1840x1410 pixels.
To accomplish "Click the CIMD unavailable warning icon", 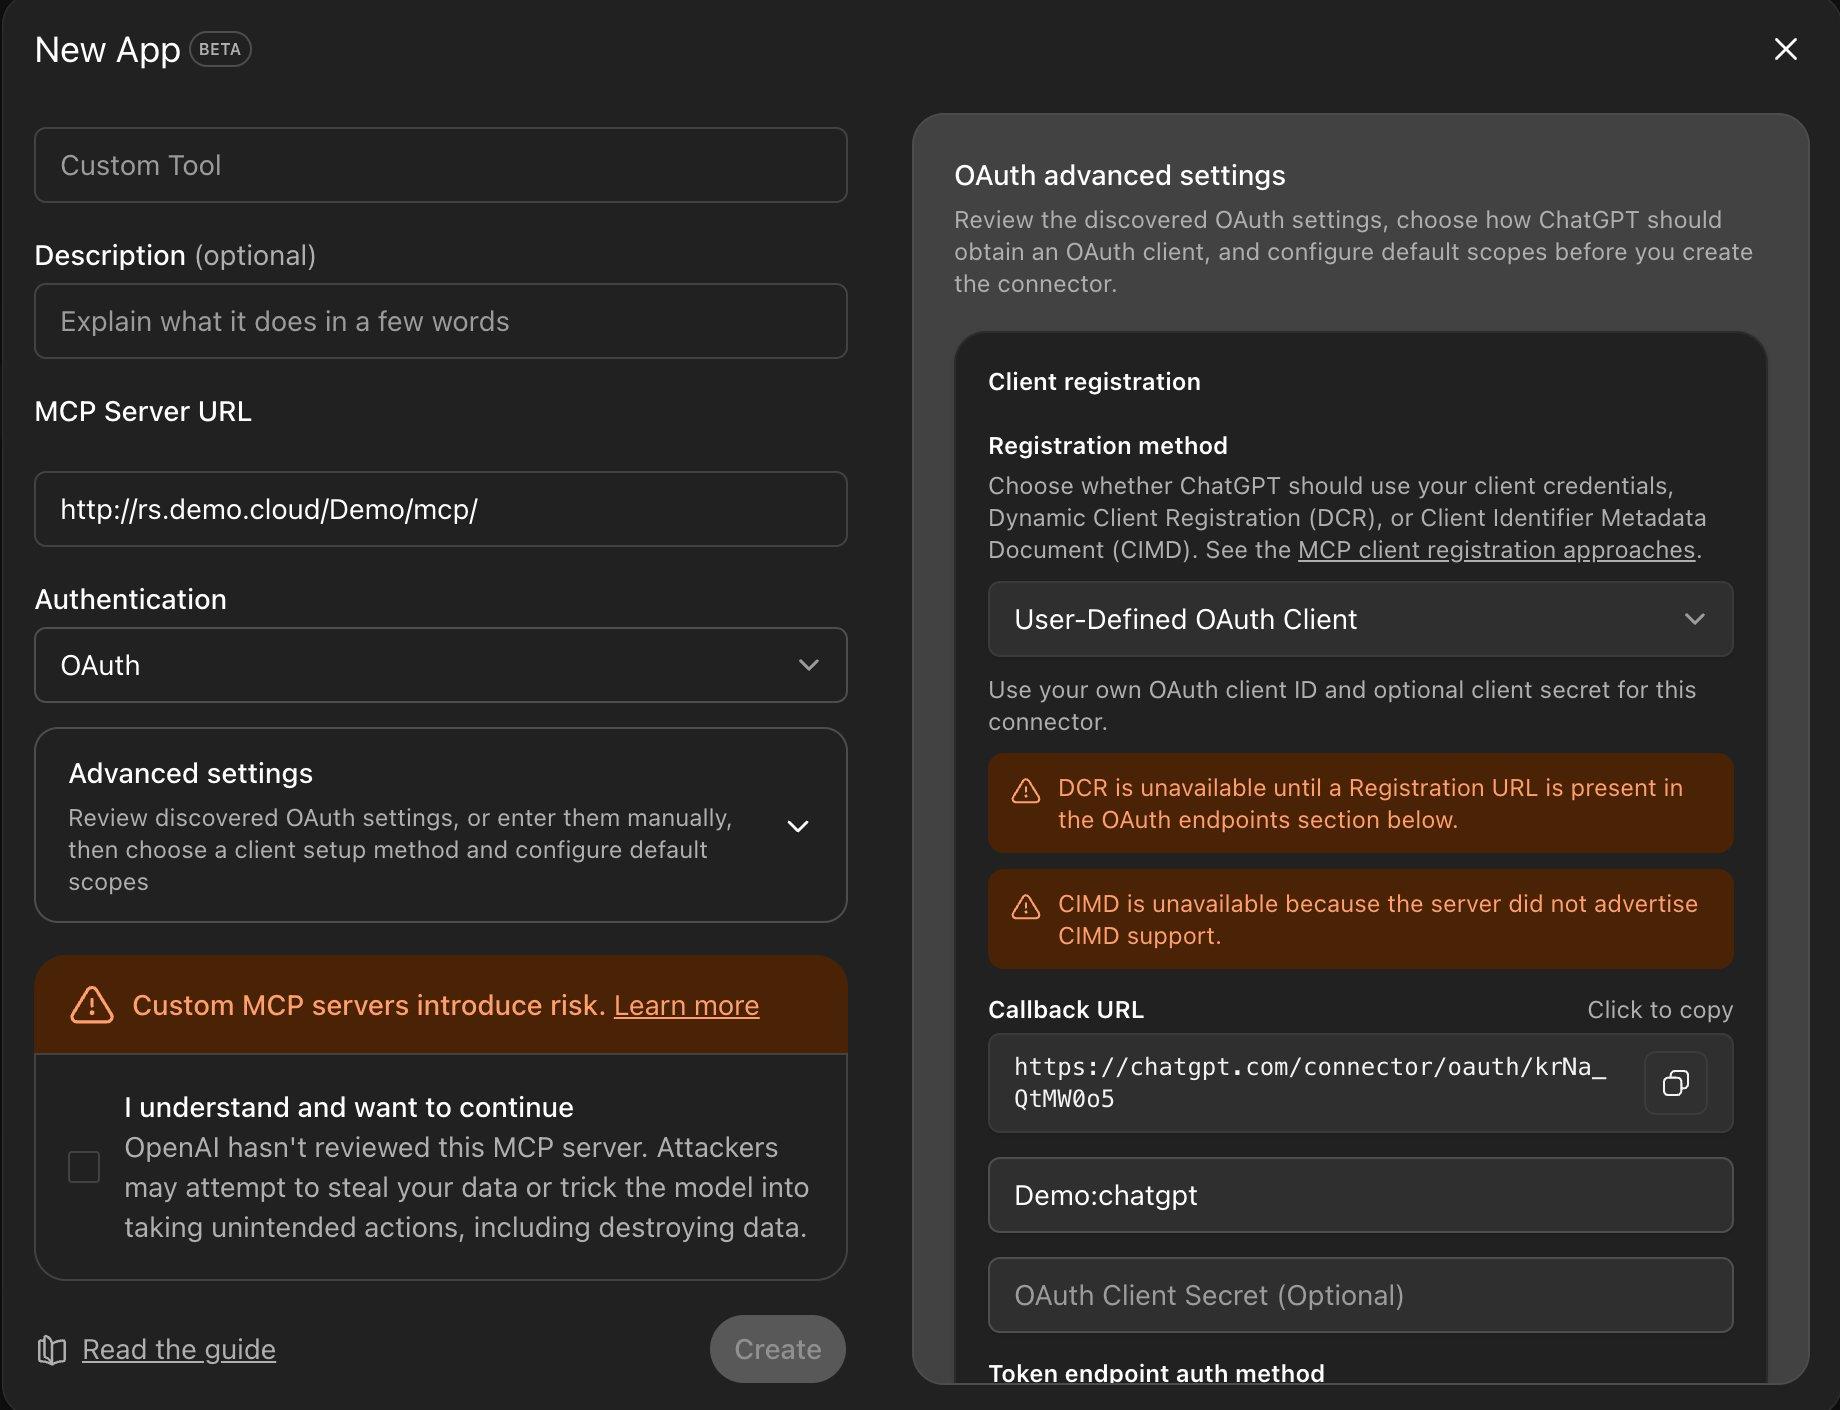I will point(1026,906).
